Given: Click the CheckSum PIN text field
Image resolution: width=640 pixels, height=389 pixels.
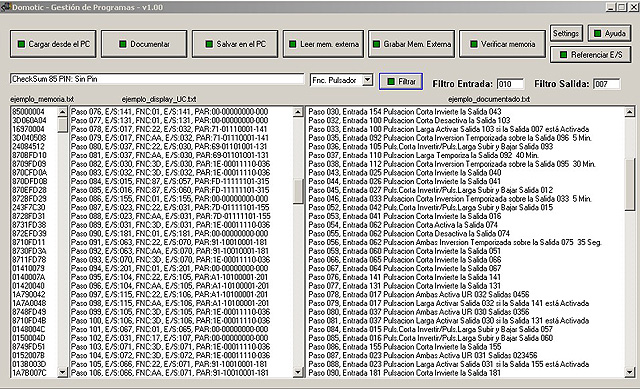Looking at the screenshot, I should (157, 79).
